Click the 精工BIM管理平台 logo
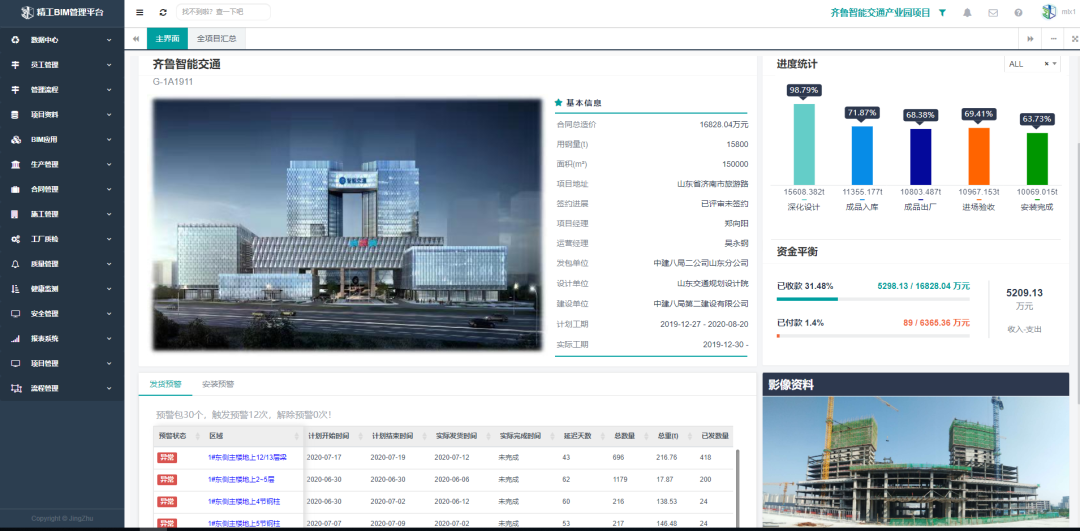1080x531 pixels. point(63,12)
